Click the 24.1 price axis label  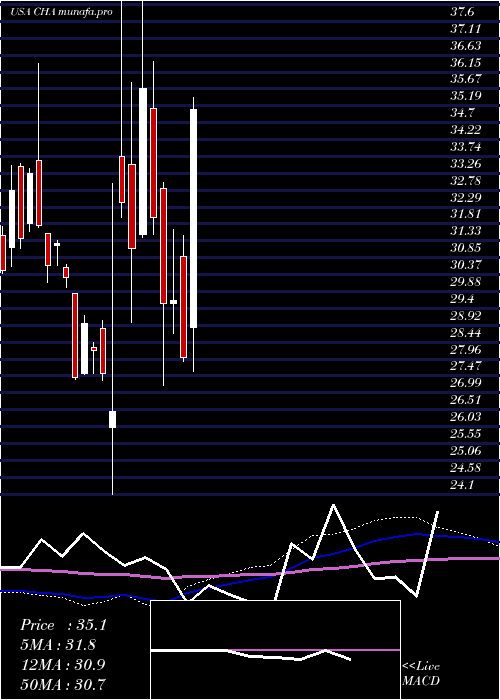463,485
